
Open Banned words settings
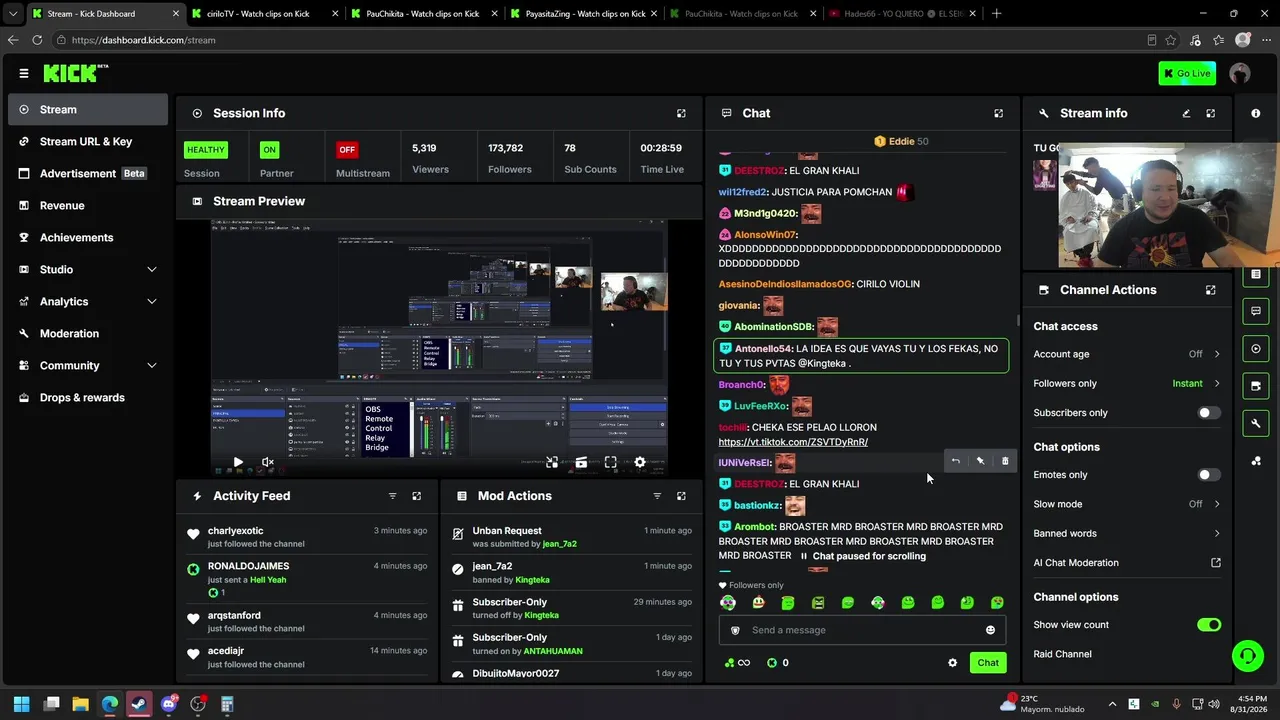pyautogui.click(x=1127, y=533)
